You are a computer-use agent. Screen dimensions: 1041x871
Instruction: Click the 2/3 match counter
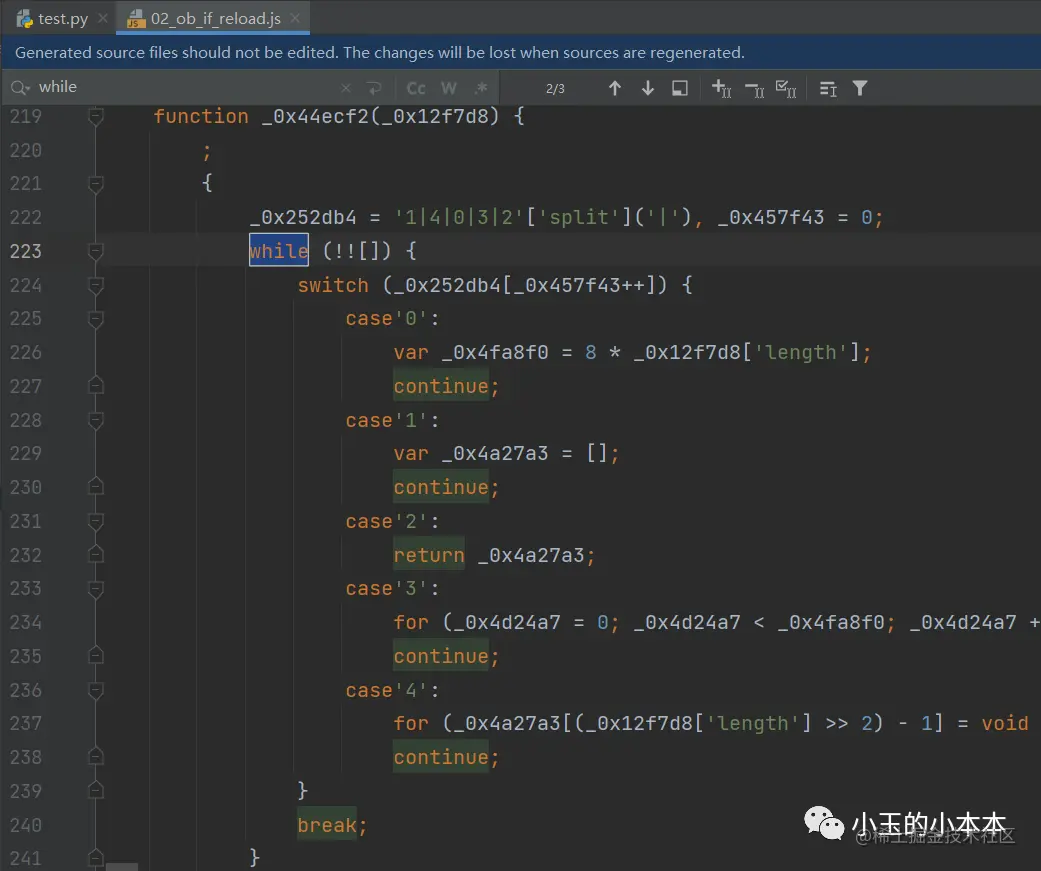coord(555,88)
